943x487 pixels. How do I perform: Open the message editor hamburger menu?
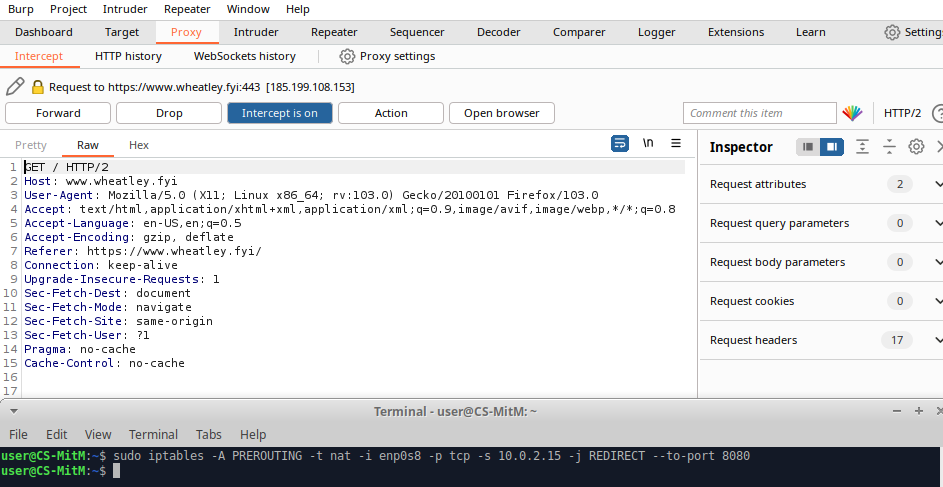676,143
